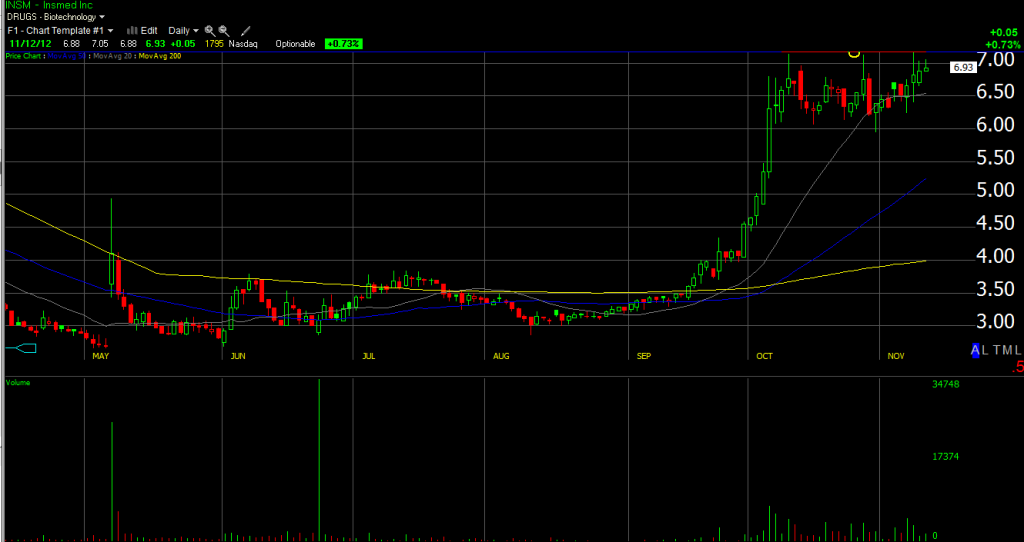Click the white 6.93 current price tag on the axis
The width and height of the screenshot is (1024, 542).
coord(963,67)
